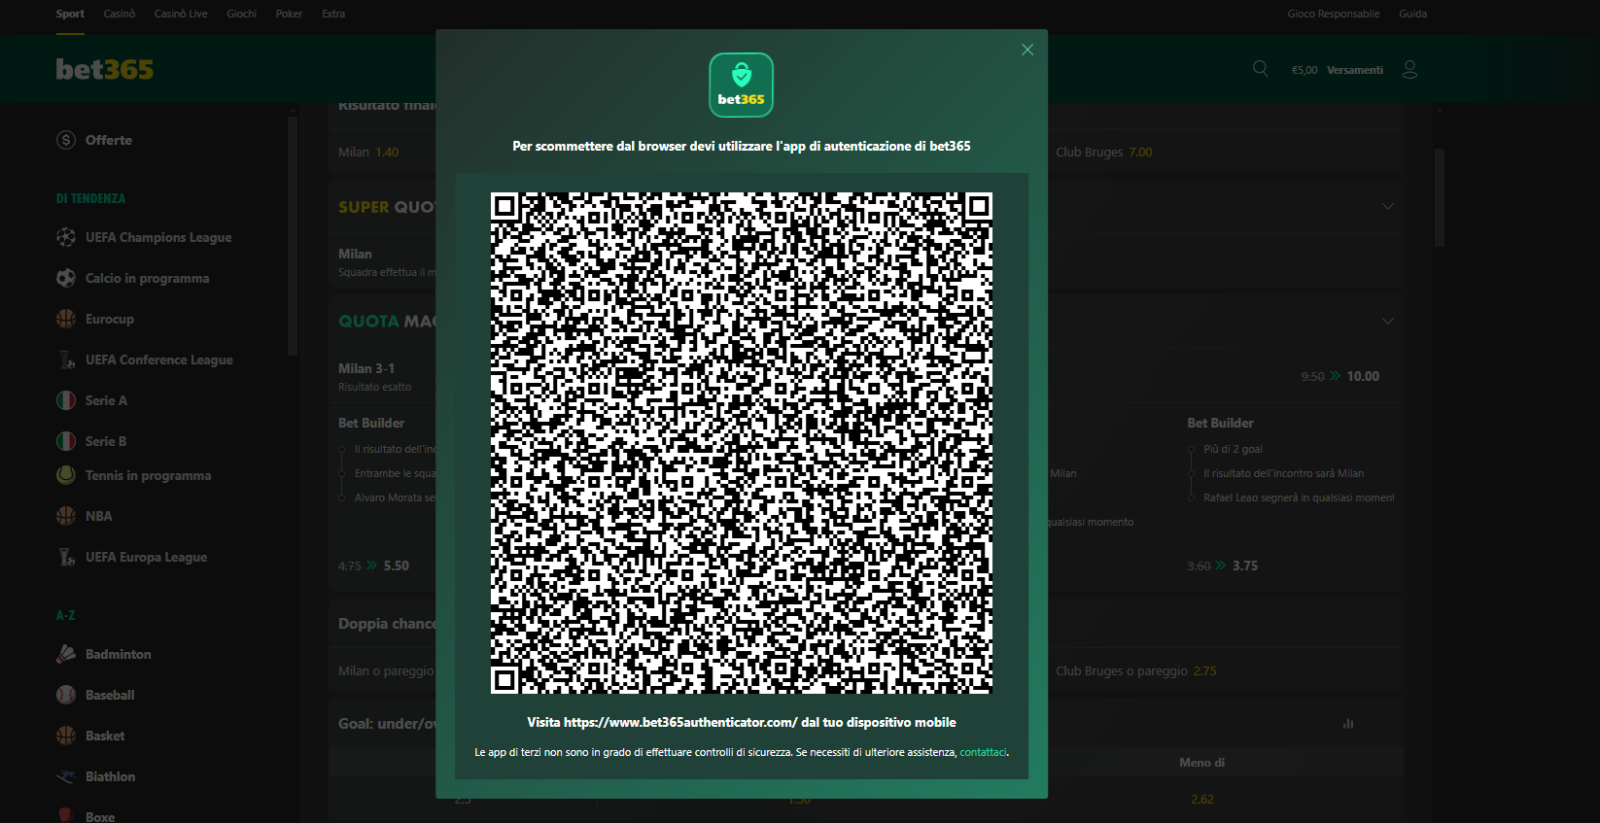Click the QR code image

741,443
